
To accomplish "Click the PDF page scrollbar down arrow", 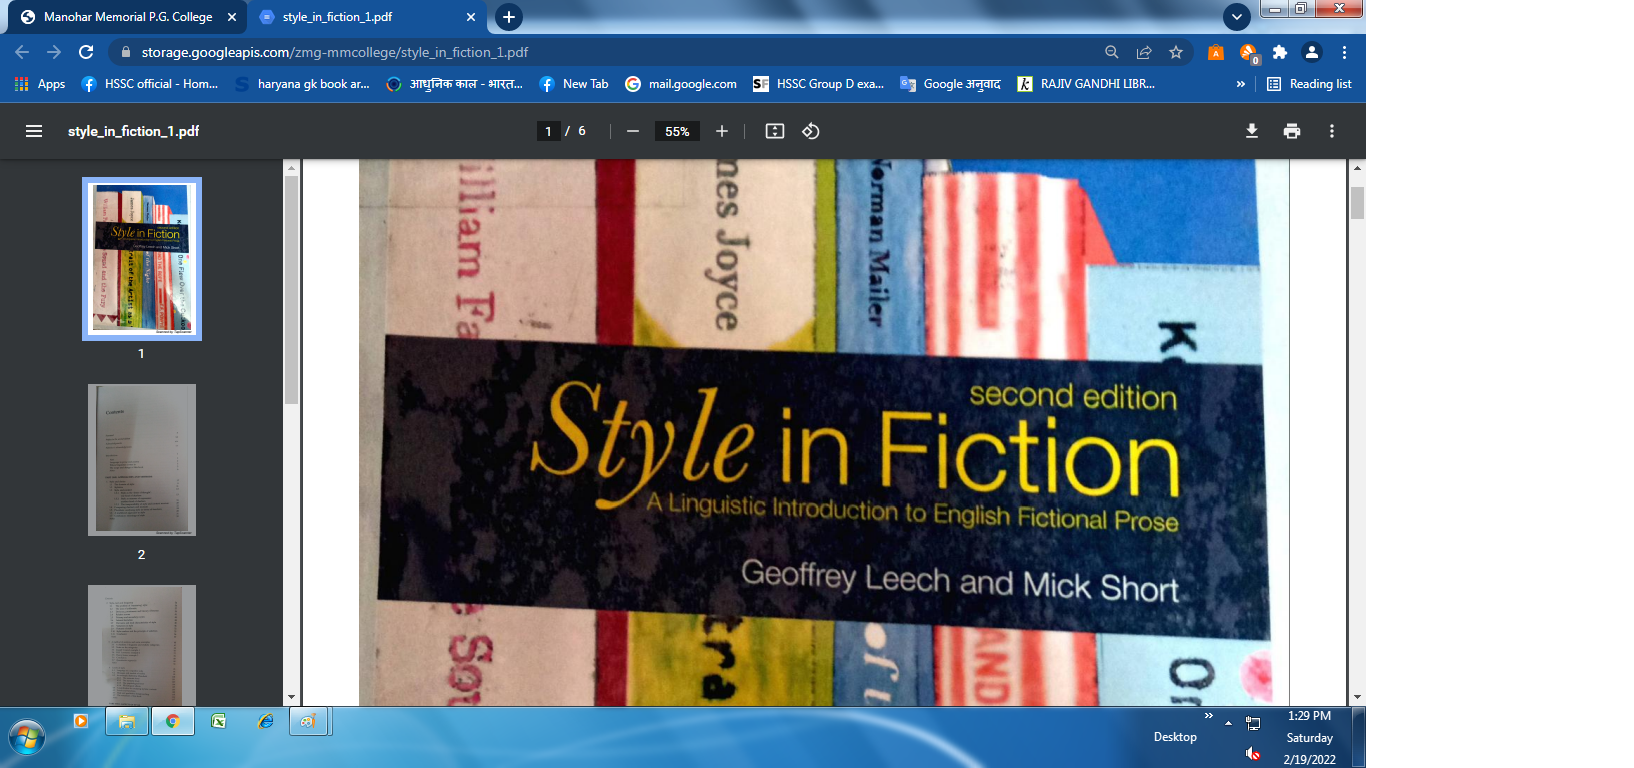I will (1357, 697).
